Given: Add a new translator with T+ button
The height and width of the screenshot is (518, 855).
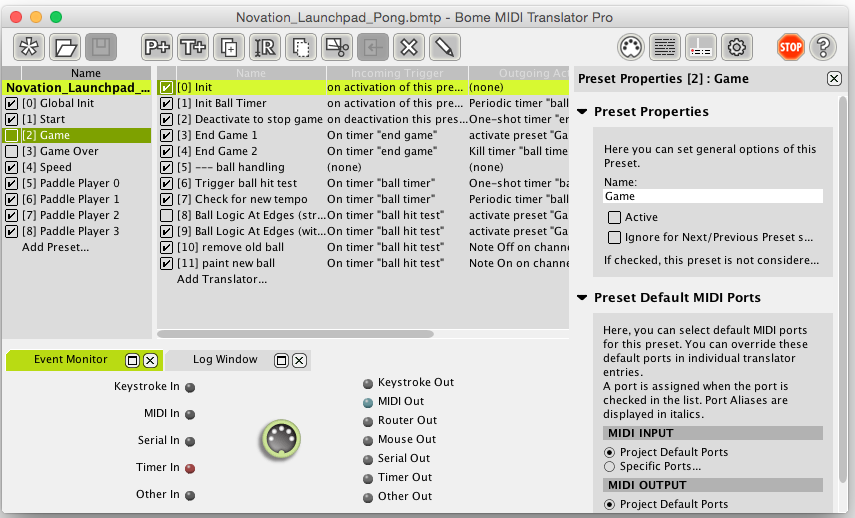Looking at the screenshot, I should point(193,47).
